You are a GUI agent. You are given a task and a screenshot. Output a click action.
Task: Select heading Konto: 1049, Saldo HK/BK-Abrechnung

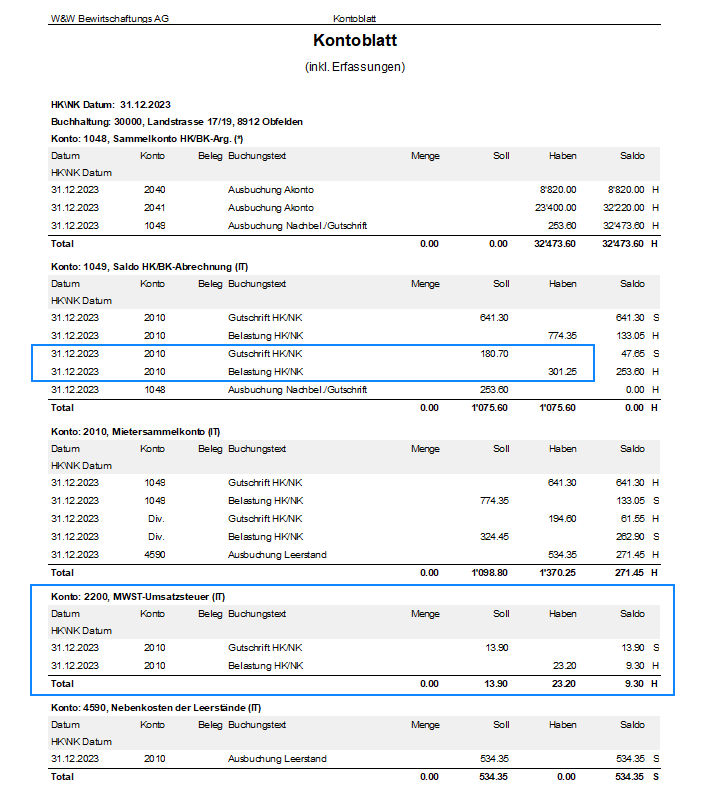click(x=149, y=267)
